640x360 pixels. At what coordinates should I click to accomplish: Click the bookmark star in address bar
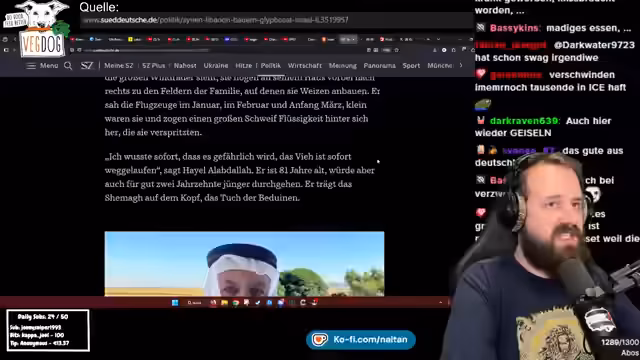(x=396, y=50)
